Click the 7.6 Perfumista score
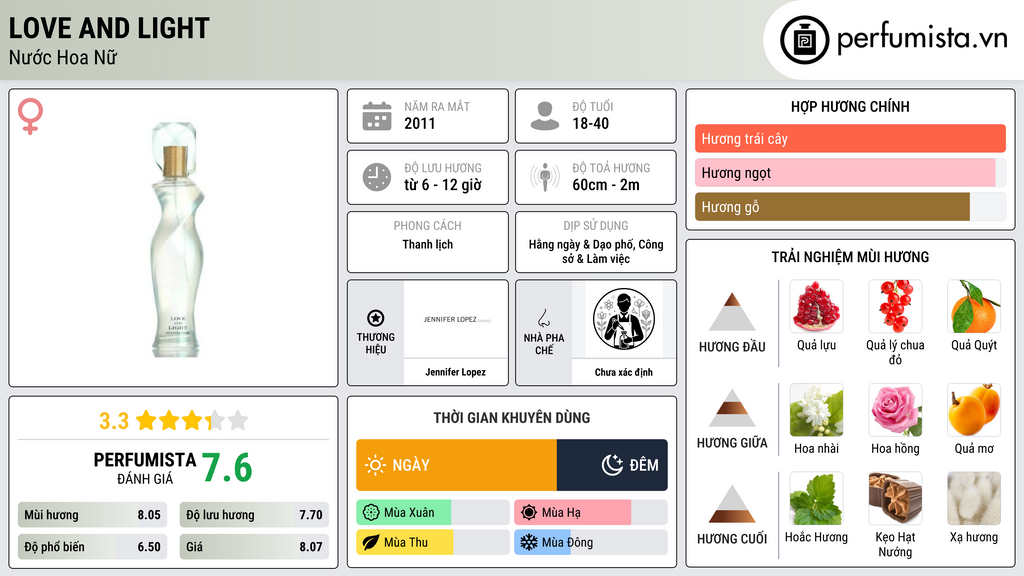Viewport: 1024px width, 576px height. (227, 468)
